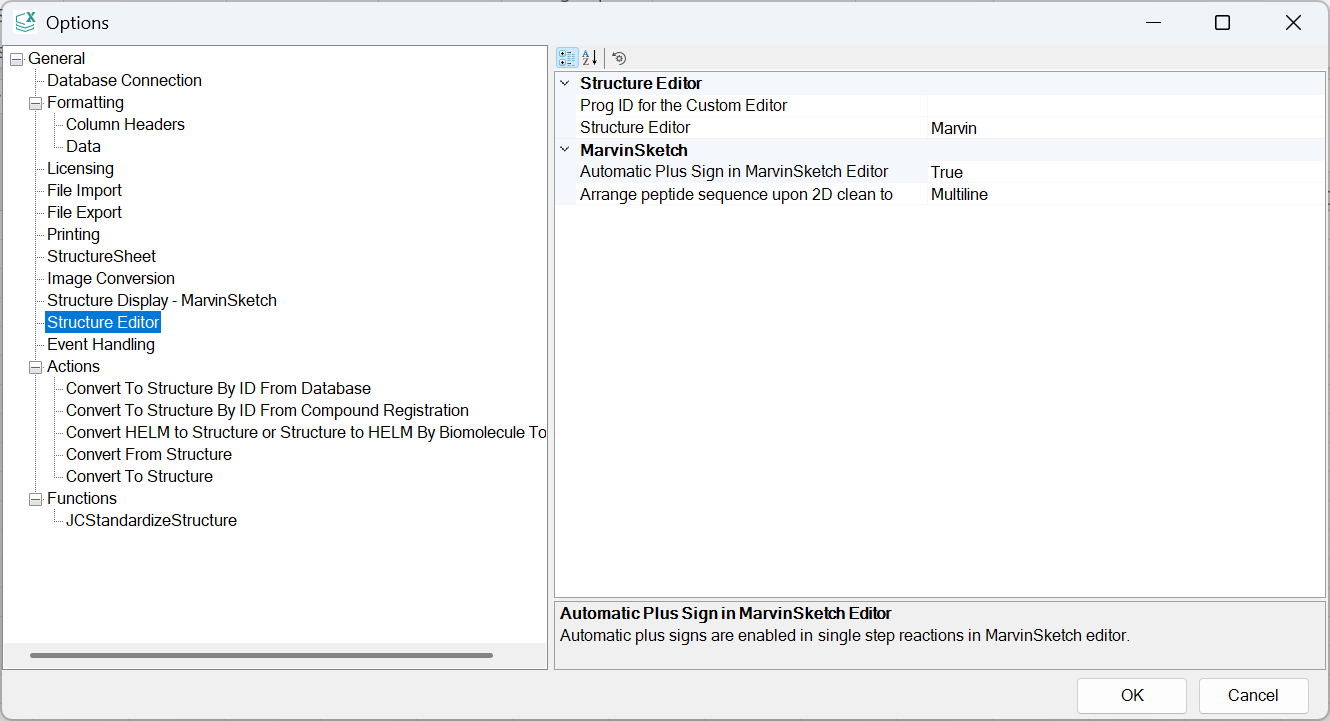The width and height of the screenshot is (1330, 721).
Task: Select the Prog ID for the Custom Editor label
Action: coord(683,106)
